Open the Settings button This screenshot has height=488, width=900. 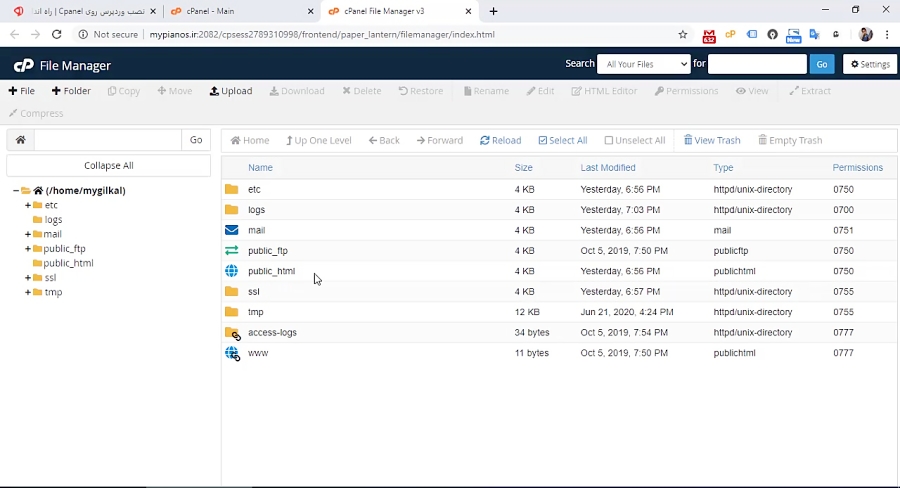[870, 64]
